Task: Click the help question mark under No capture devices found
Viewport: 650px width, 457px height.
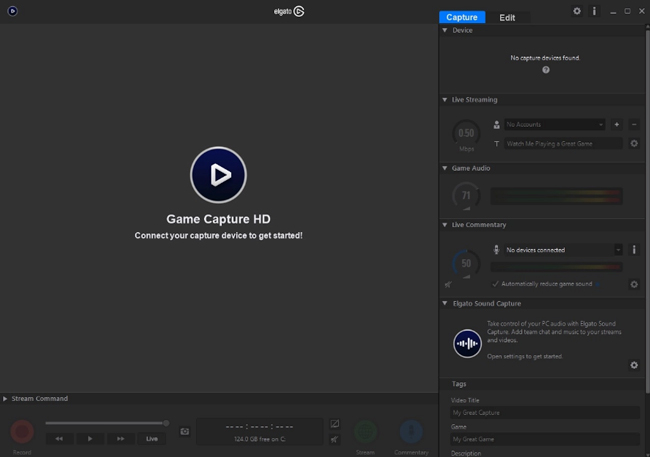Action: tap(546, 70)
